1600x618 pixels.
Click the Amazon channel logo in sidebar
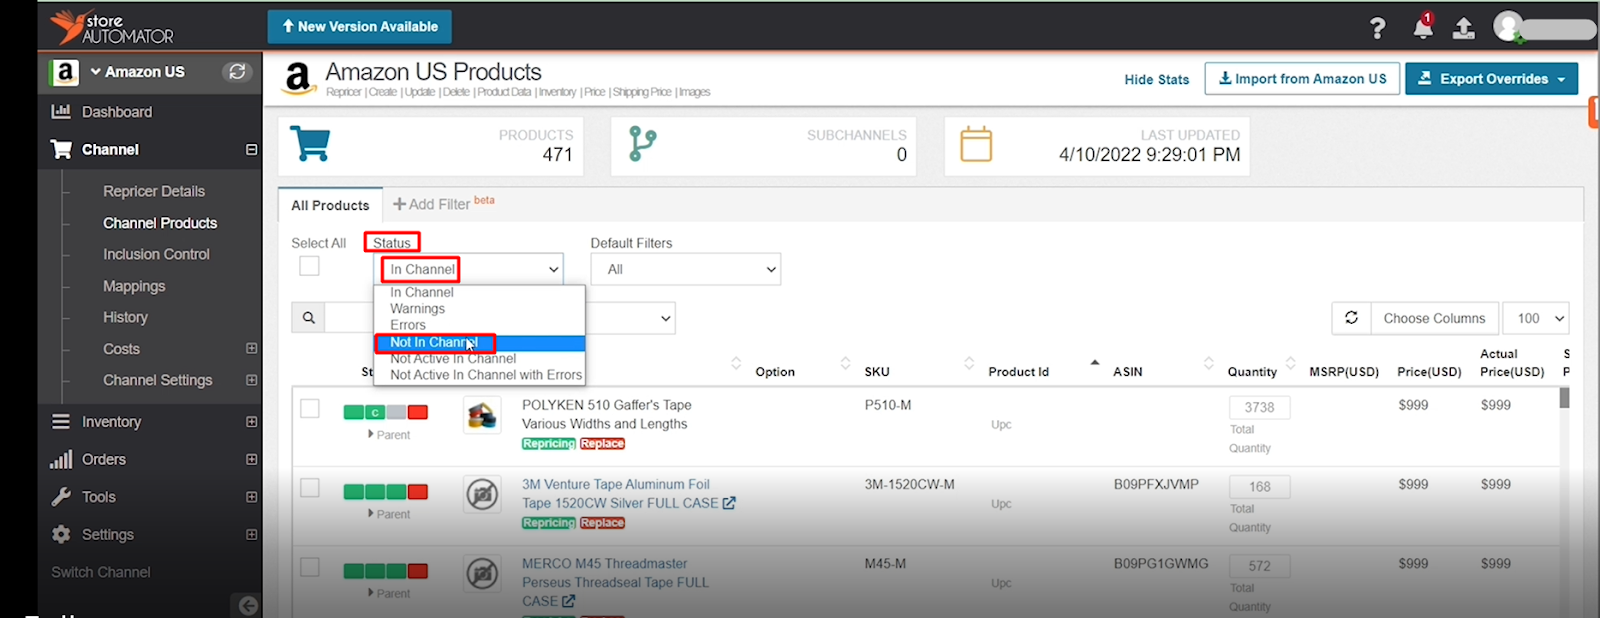point(64,72)
